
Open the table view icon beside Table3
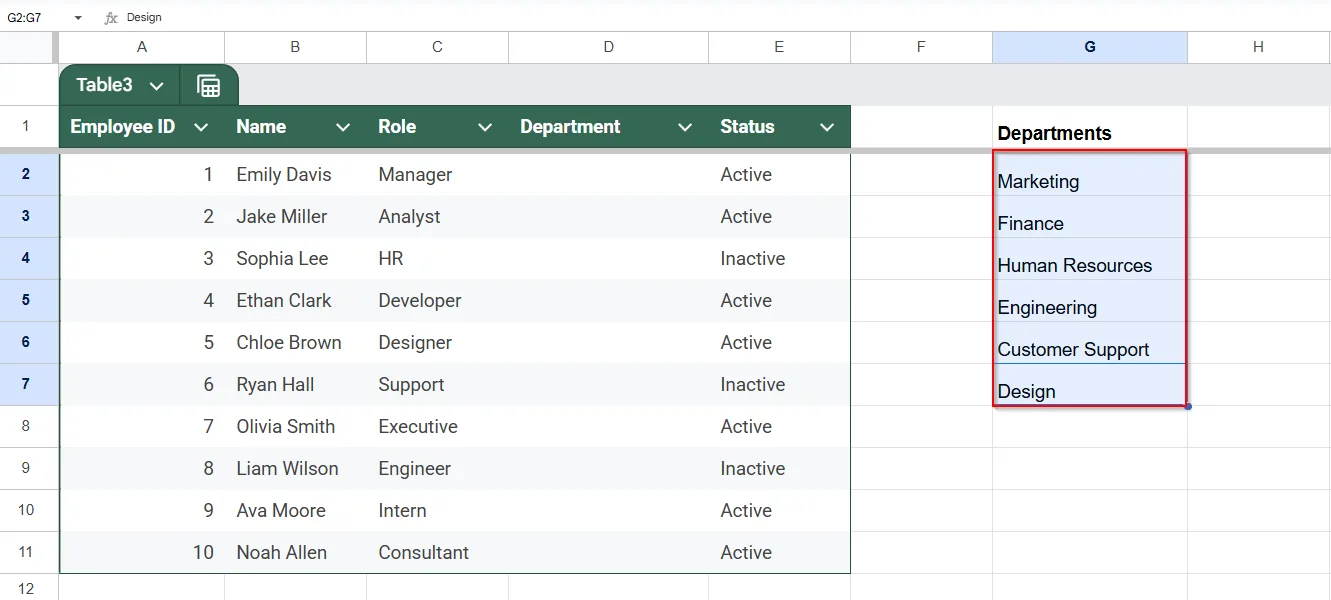pyautogui.click(x=209, y=86)
